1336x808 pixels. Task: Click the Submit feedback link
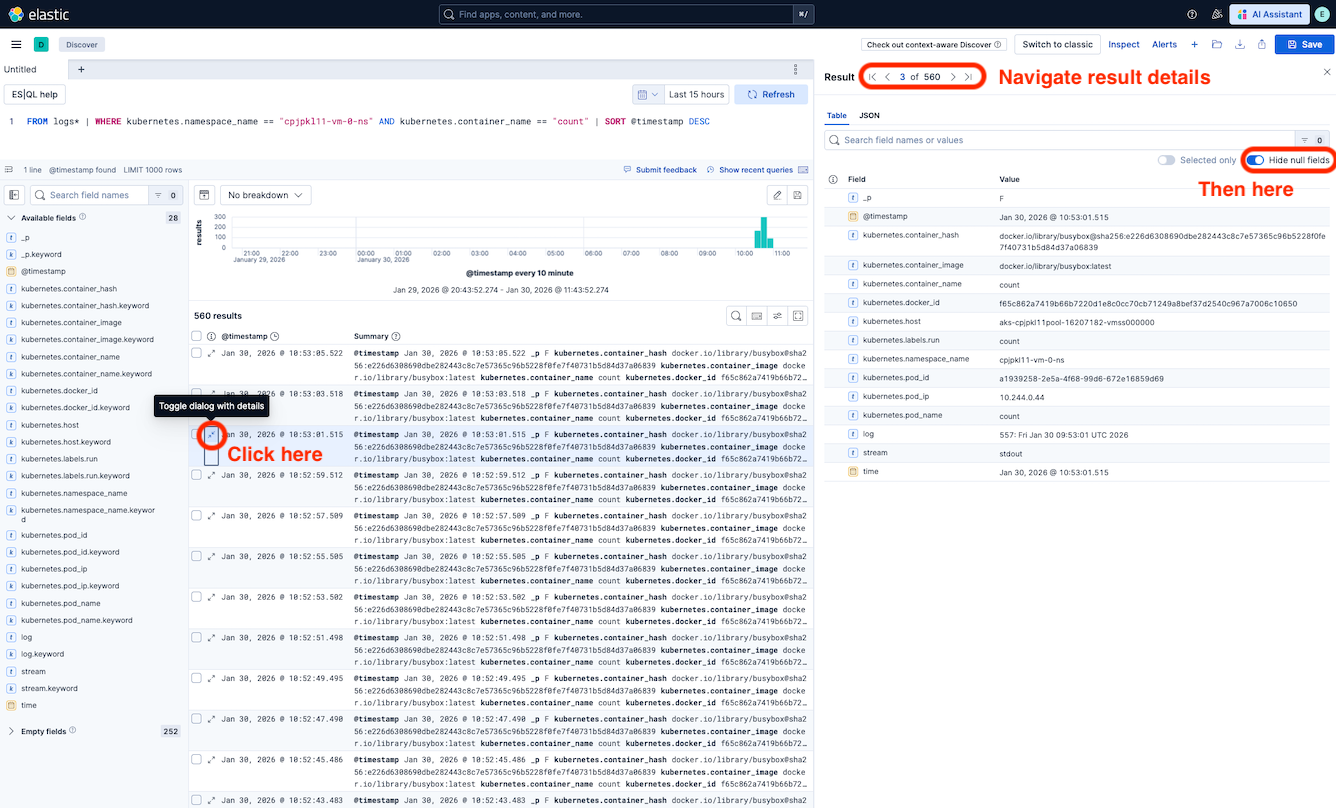click(660, 169)
